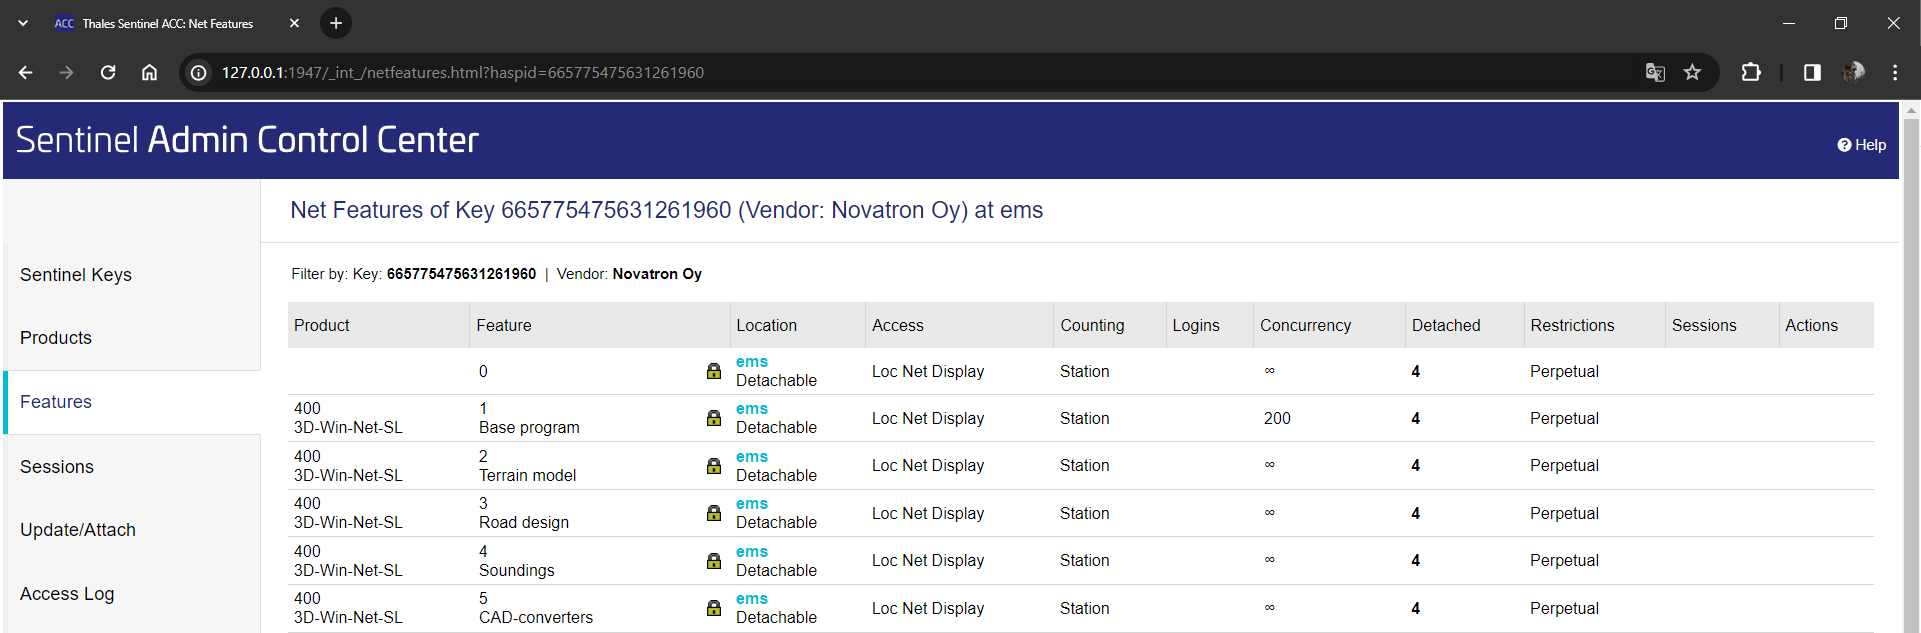Open the Chrome three-dot menu
This screenshot has height=633, width=1921.
point(1895,72)
